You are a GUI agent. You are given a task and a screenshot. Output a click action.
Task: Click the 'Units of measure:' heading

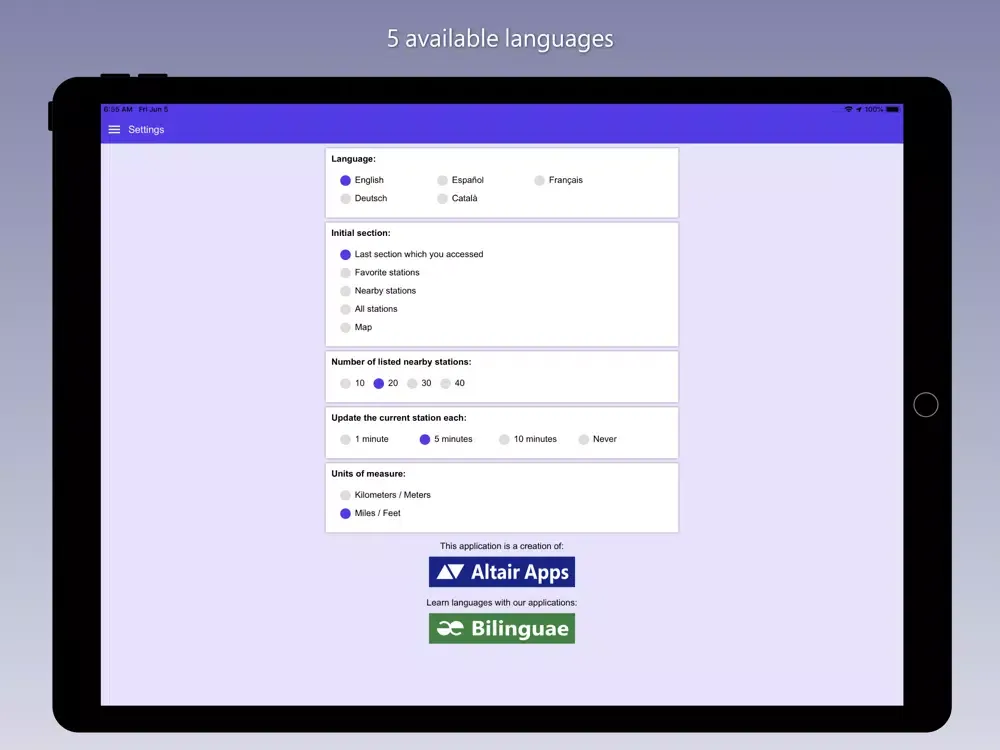click(x=368, y=474)
